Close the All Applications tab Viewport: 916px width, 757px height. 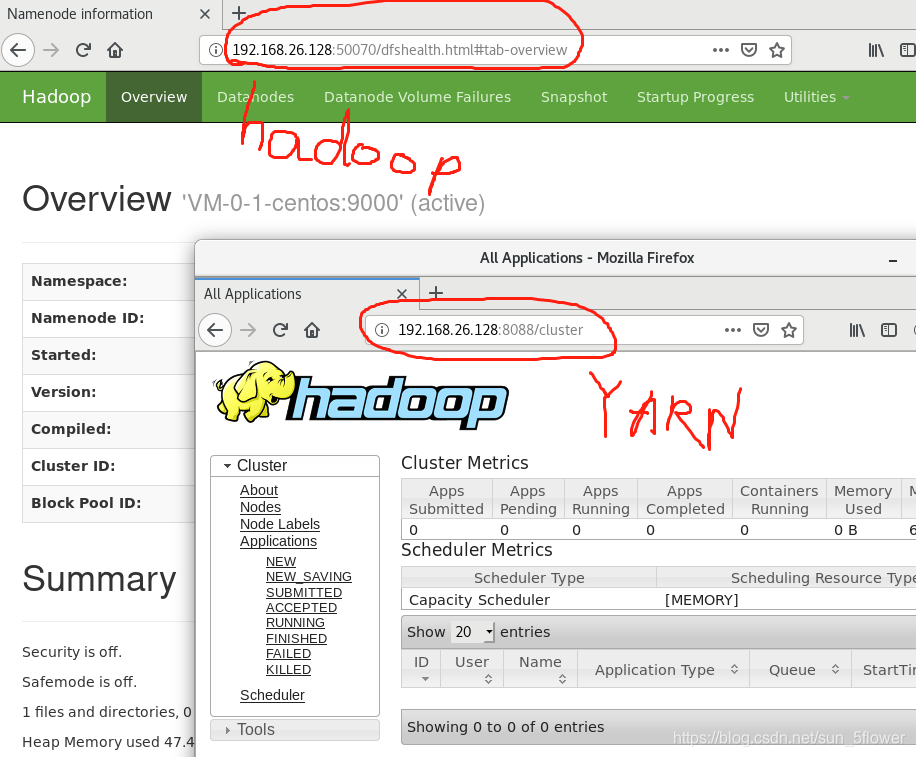pos(402,294)
